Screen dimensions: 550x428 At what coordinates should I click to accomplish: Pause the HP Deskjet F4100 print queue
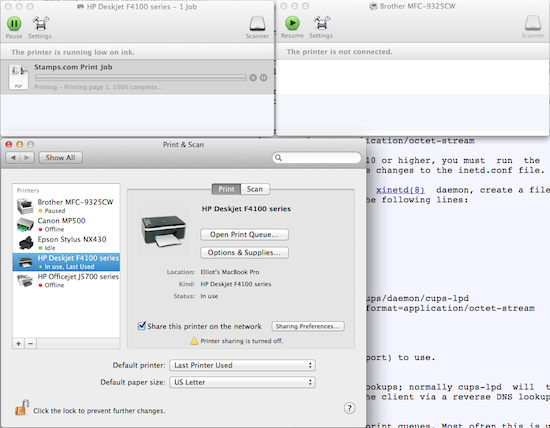pyautogui.click(x=14, y=24)
